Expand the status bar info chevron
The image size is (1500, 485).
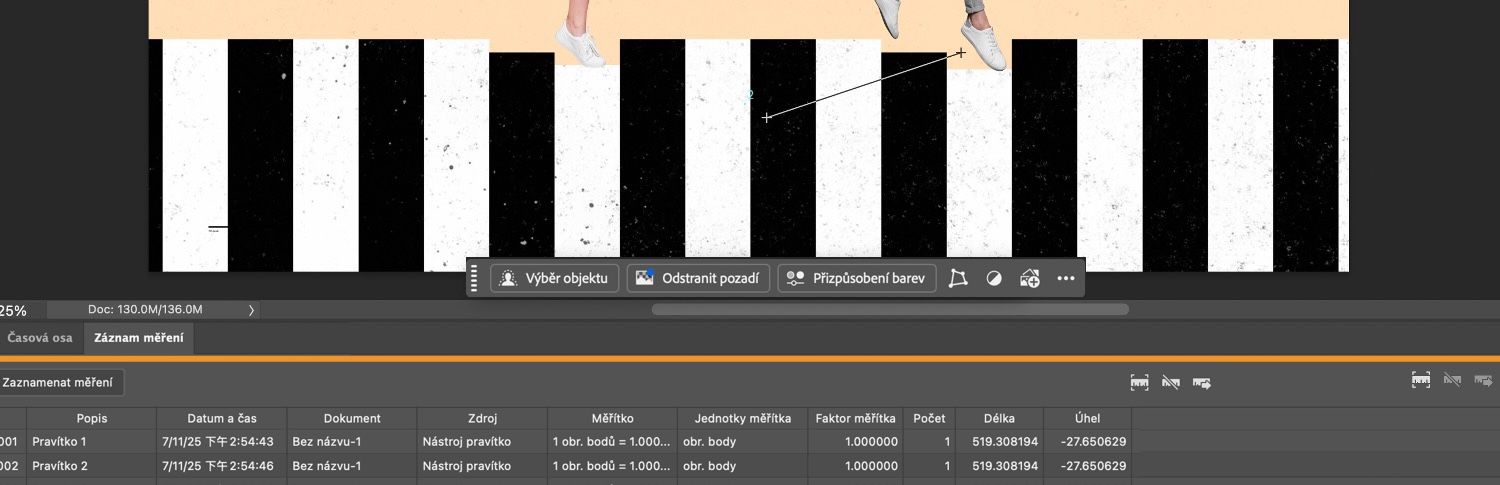click(x=251, y=310)
